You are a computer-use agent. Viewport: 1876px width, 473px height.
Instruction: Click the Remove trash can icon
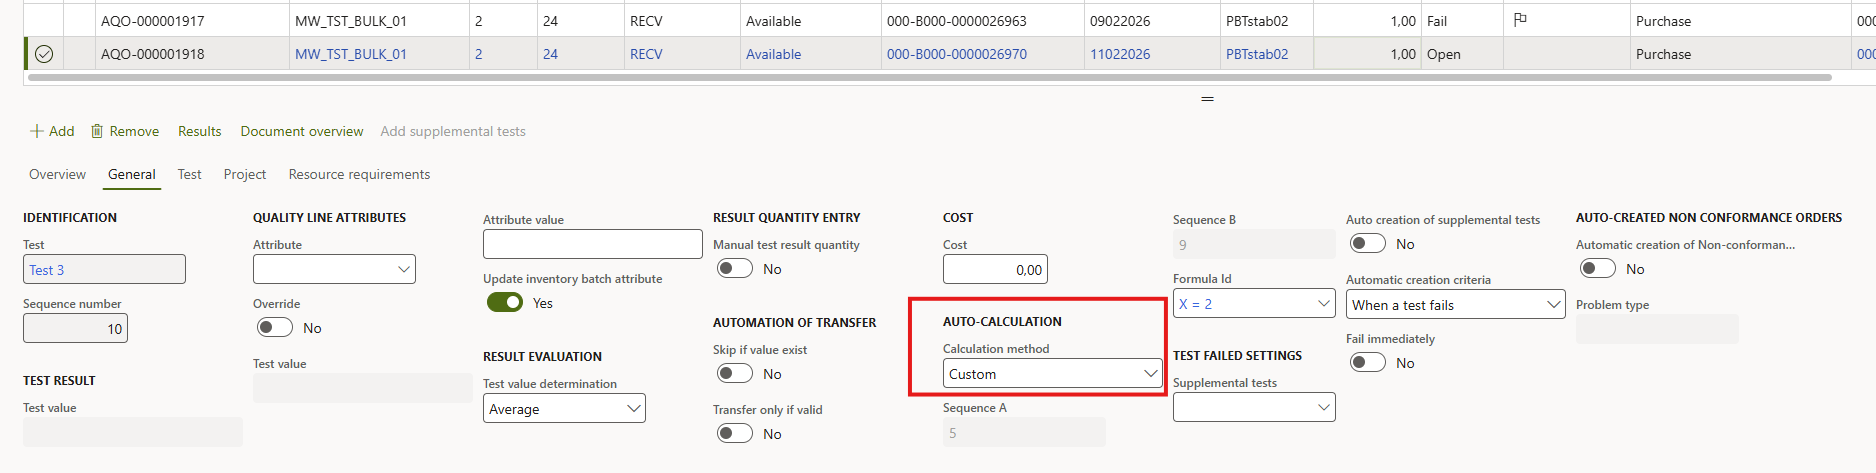tap(97, 131)
